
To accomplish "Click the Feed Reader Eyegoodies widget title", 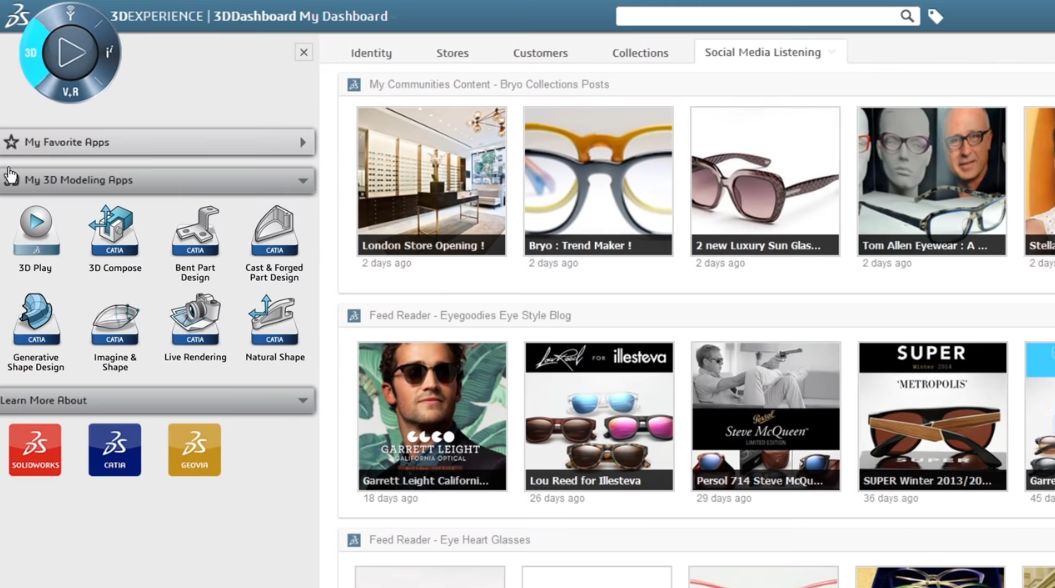I will click(x=470, y=316).
